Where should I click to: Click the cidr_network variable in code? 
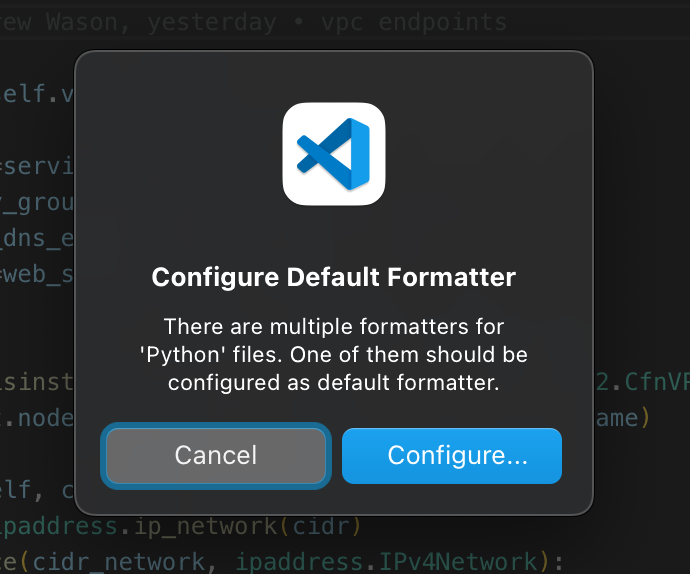click(119, 562)
